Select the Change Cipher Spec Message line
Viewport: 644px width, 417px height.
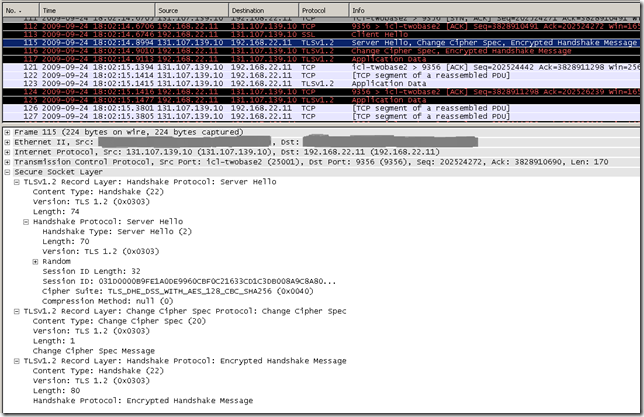click(94, 351)
